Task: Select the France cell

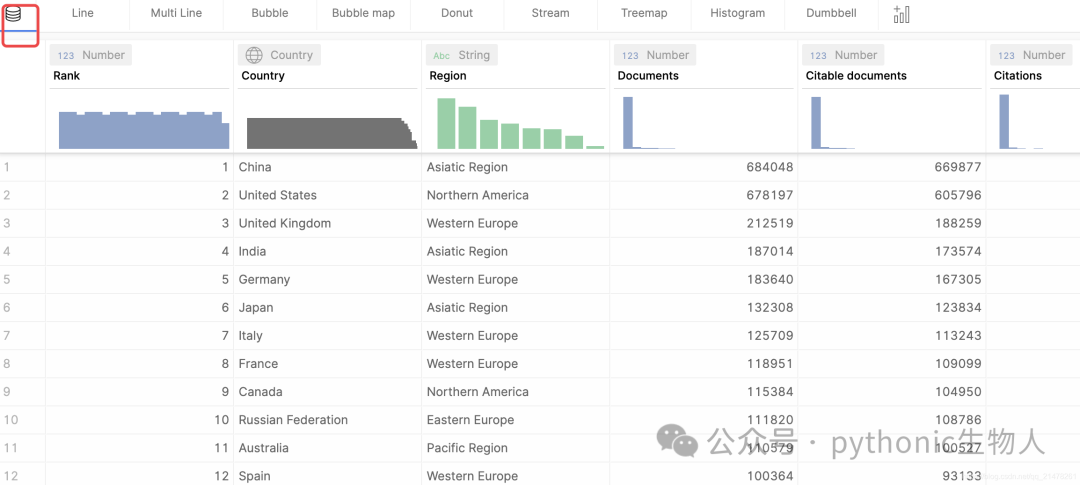Action: (327, 364)
